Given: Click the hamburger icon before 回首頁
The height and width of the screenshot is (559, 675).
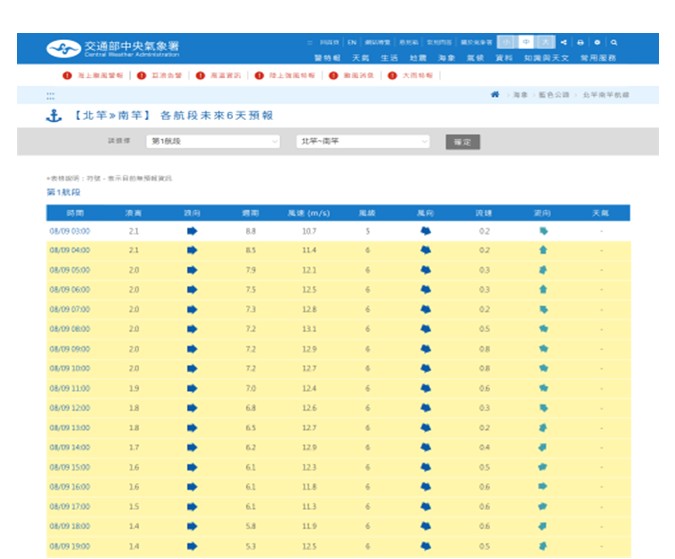Looking at the screenshot, I should coord(310,42).
